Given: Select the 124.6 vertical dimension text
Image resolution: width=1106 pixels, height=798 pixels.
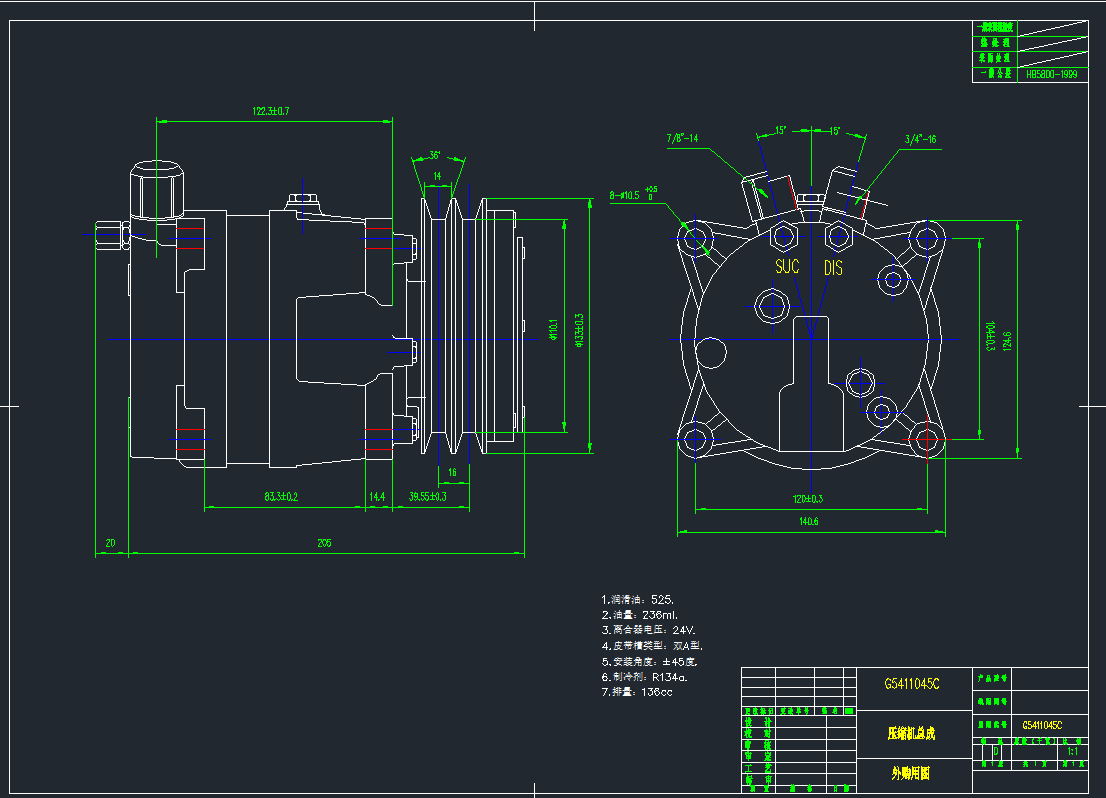Looking at the screenshot, I should tap(1007, 341).
